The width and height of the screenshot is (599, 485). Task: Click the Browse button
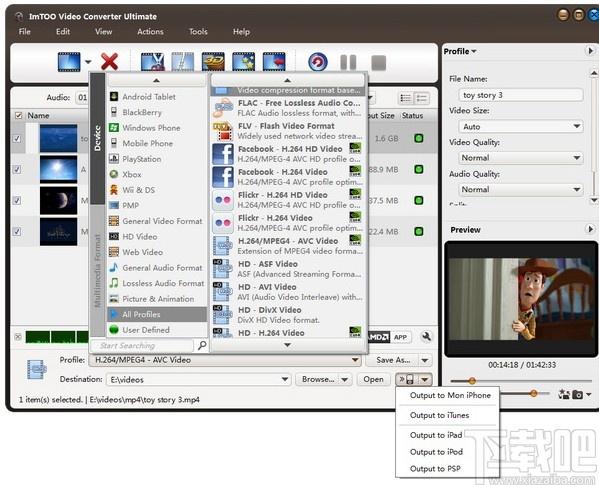[317, 379]
